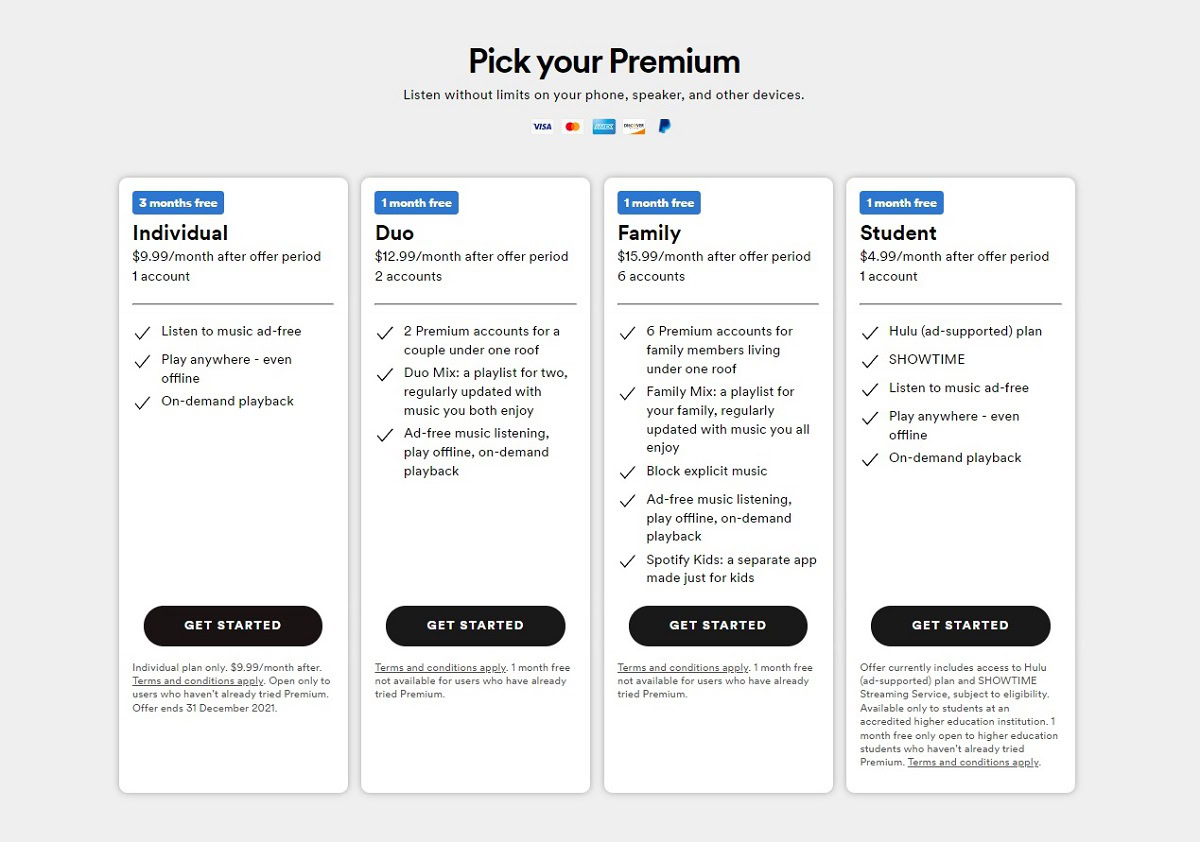The image size is (1200, 842).
Task: Open Terms and conditions link in Family card
Action: coord(683,668)
